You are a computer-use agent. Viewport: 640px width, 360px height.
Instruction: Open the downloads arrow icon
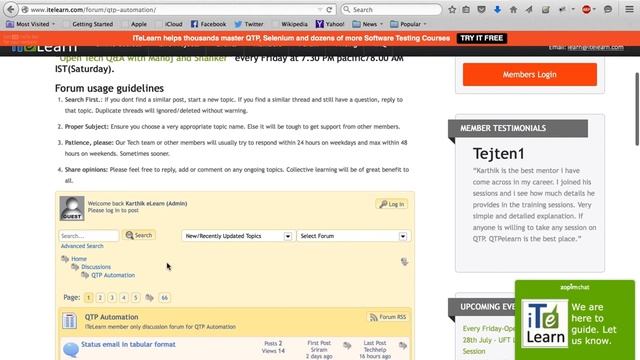[497, 9]
